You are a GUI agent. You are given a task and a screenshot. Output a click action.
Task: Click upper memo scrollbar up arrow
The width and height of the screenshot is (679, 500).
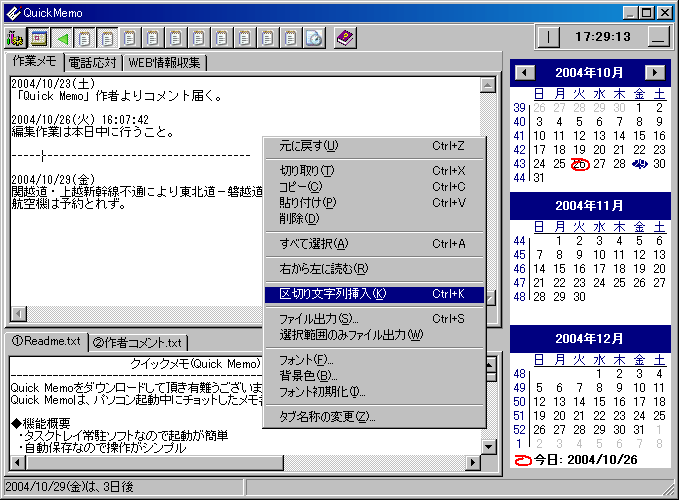pos(488,85)
